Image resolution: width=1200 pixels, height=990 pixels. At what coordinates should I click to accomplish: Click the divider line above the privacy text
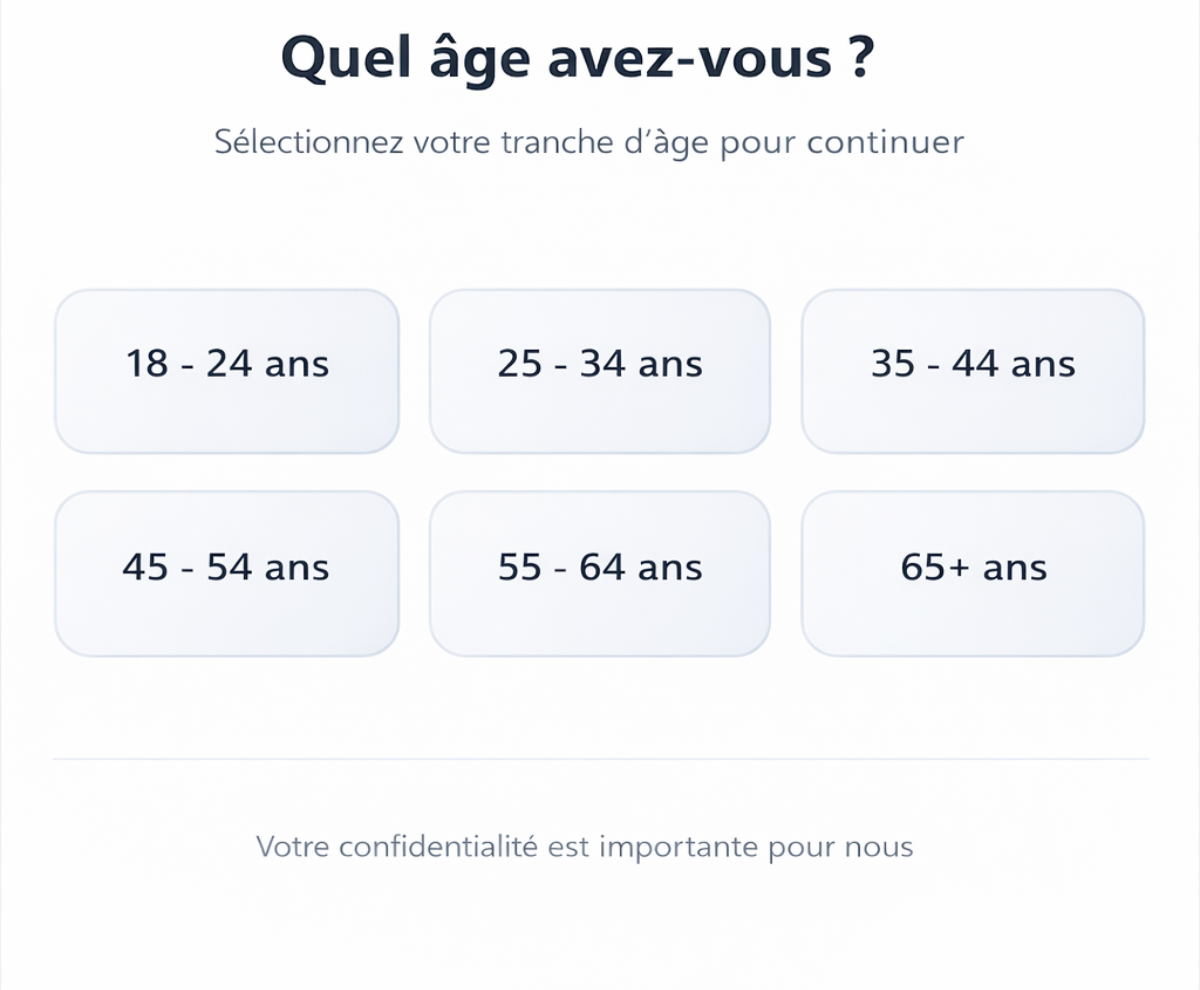600,759
